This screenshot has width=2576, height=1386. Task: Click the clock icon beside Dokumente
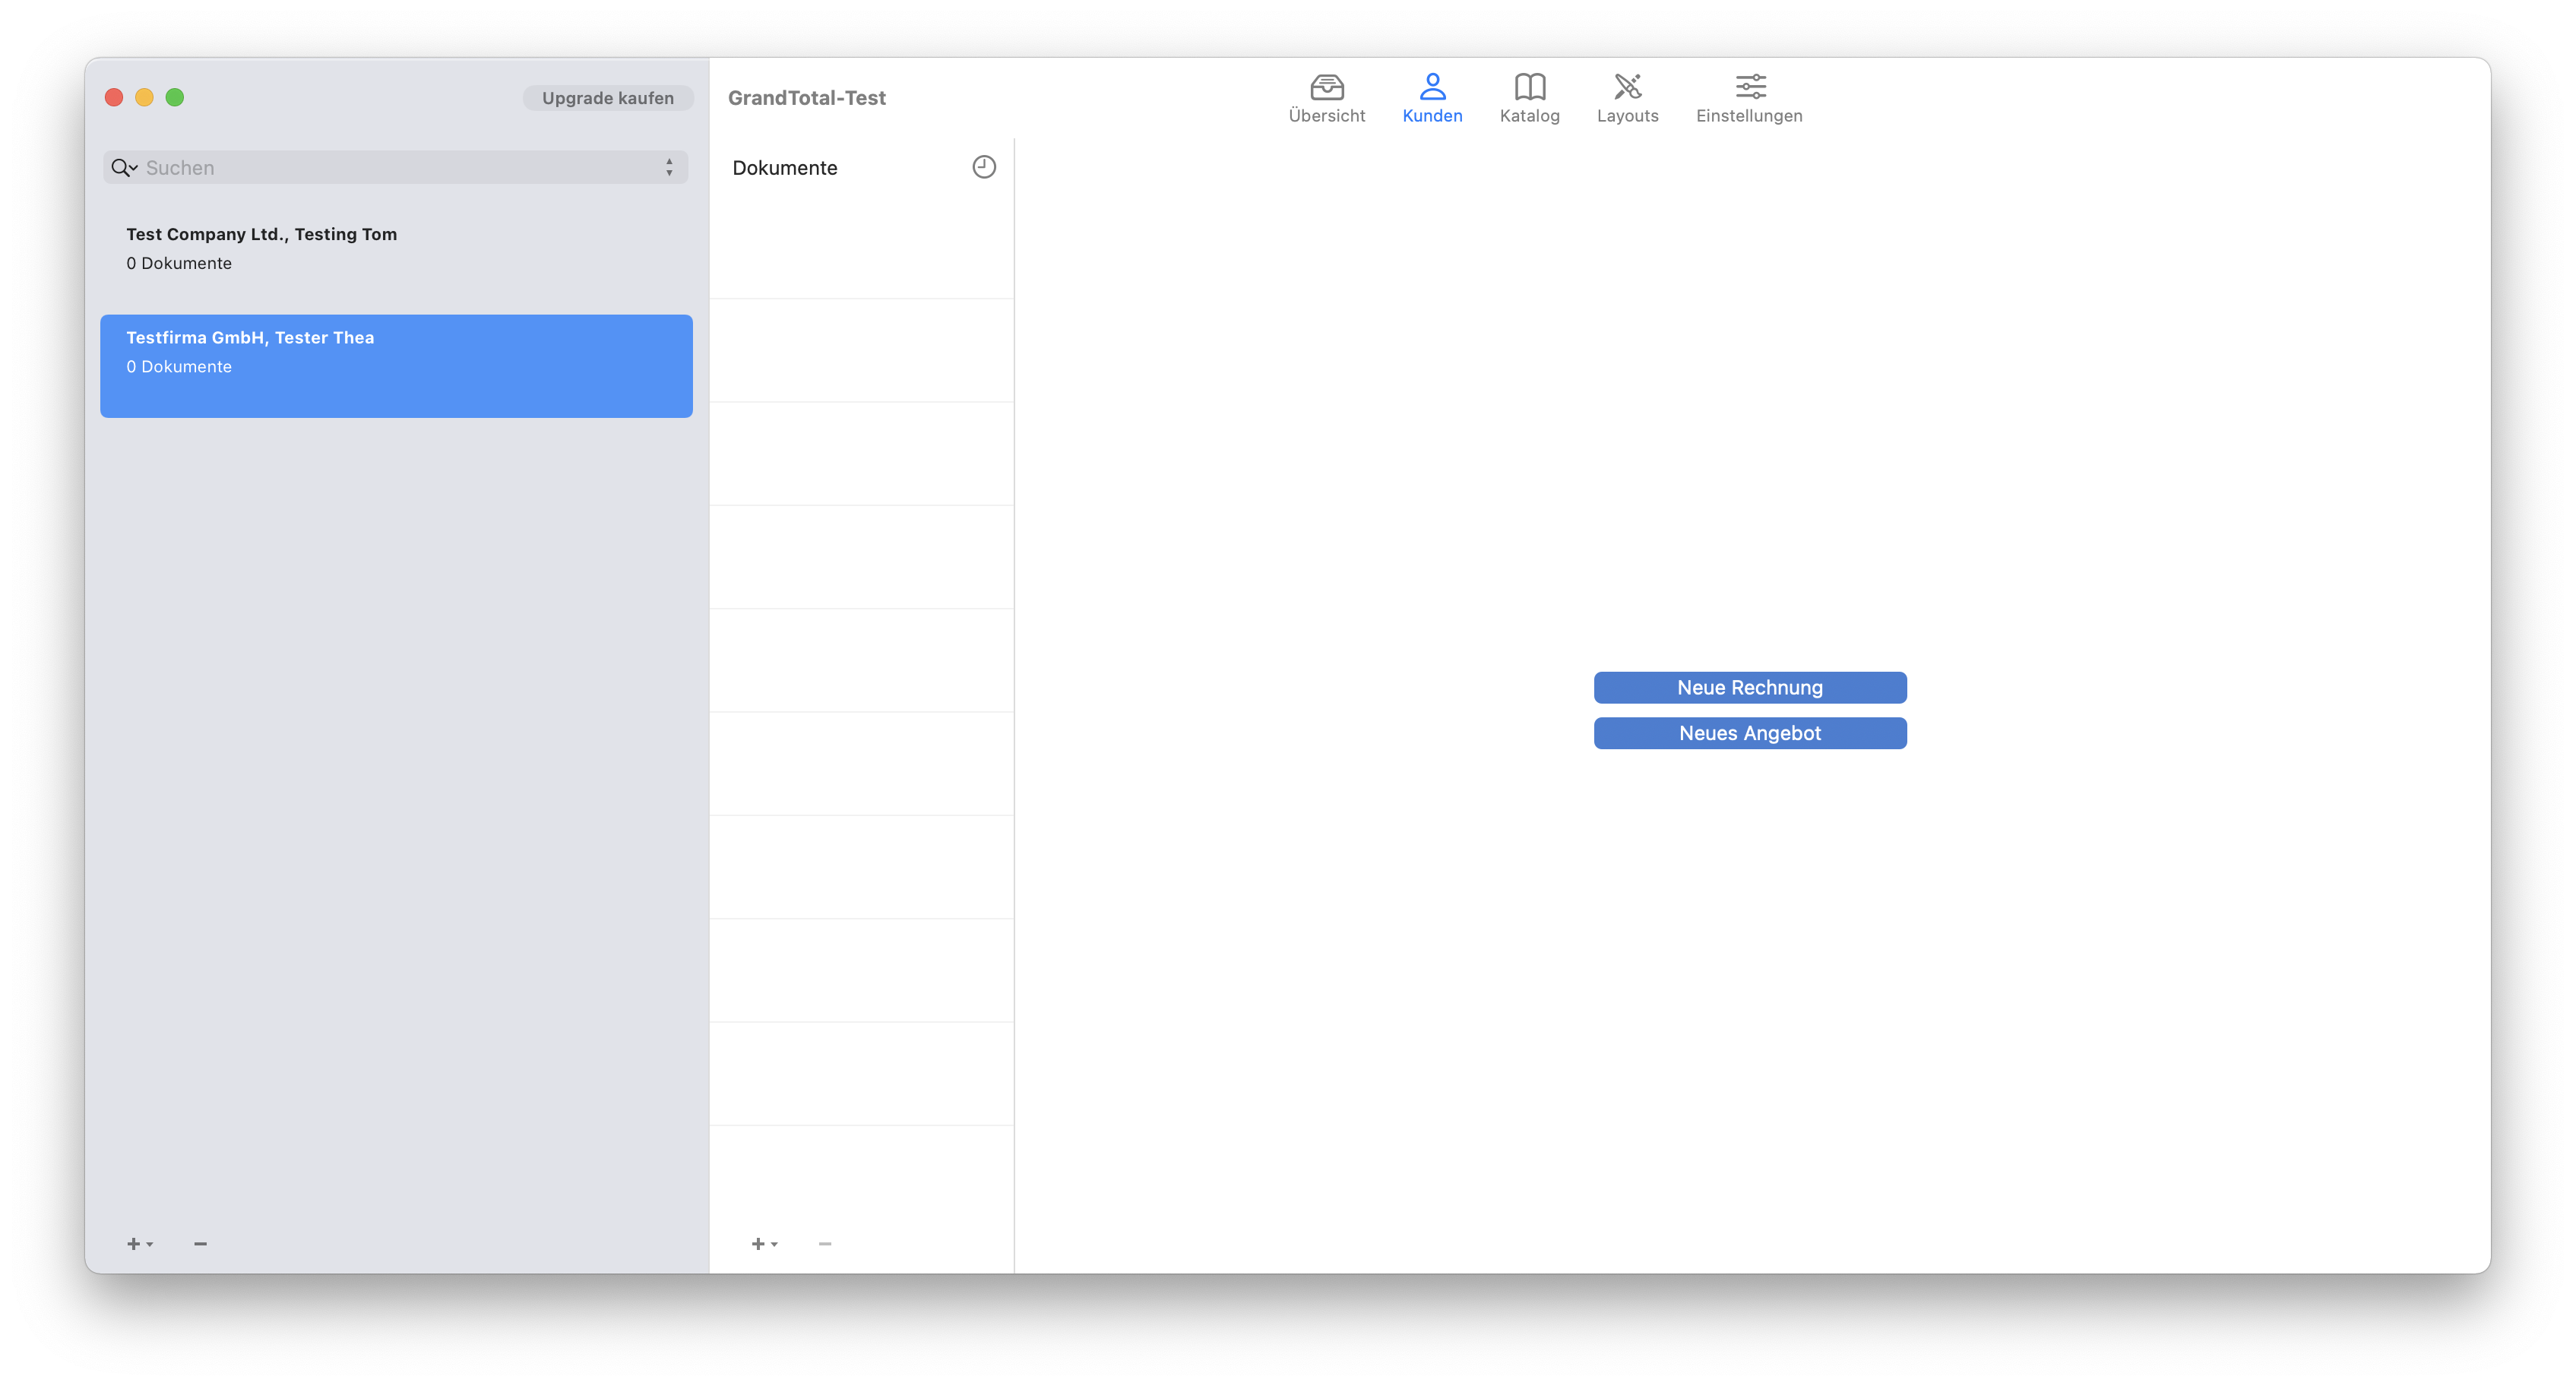(x=984, y=167)
